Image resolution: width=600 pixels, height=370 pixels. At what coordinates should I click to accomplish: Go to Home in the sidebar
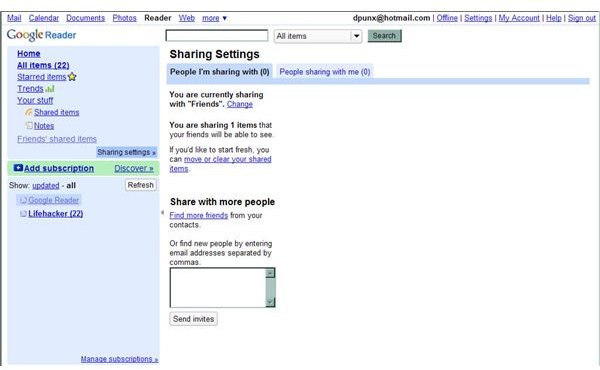click(29, 54)
